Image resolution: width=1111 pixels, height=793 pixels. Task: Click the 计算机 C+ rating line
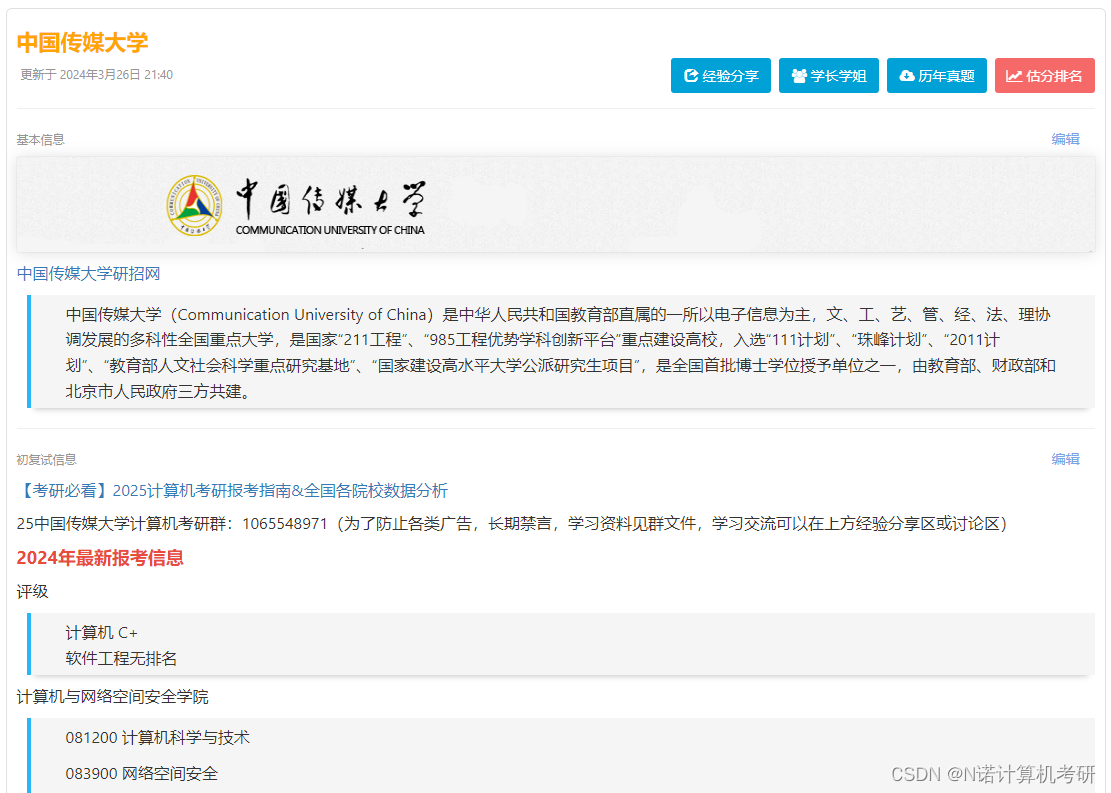click(x=101, y=632)
